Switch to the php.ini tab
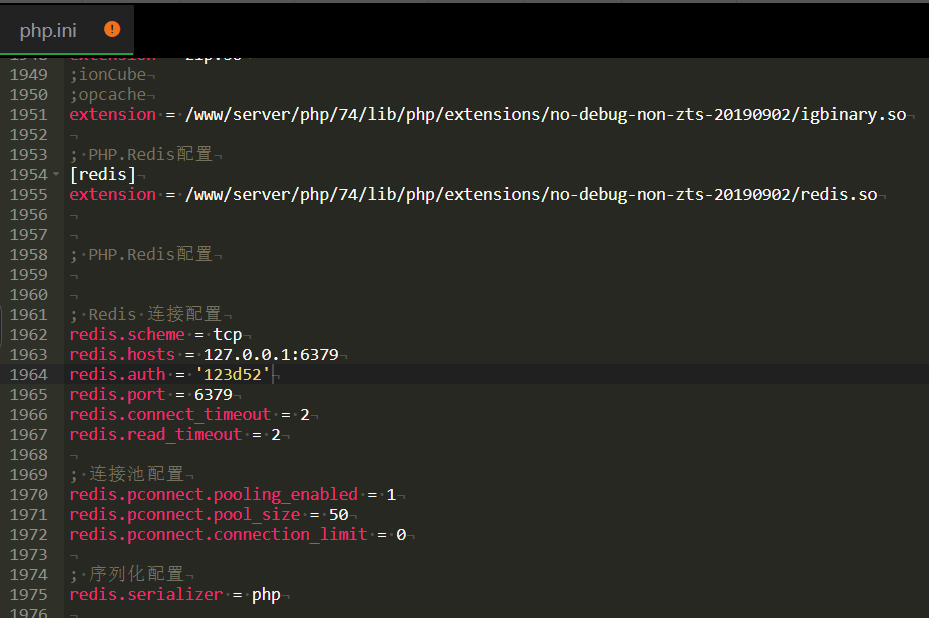929x618 pixels. tap(48, 30)
